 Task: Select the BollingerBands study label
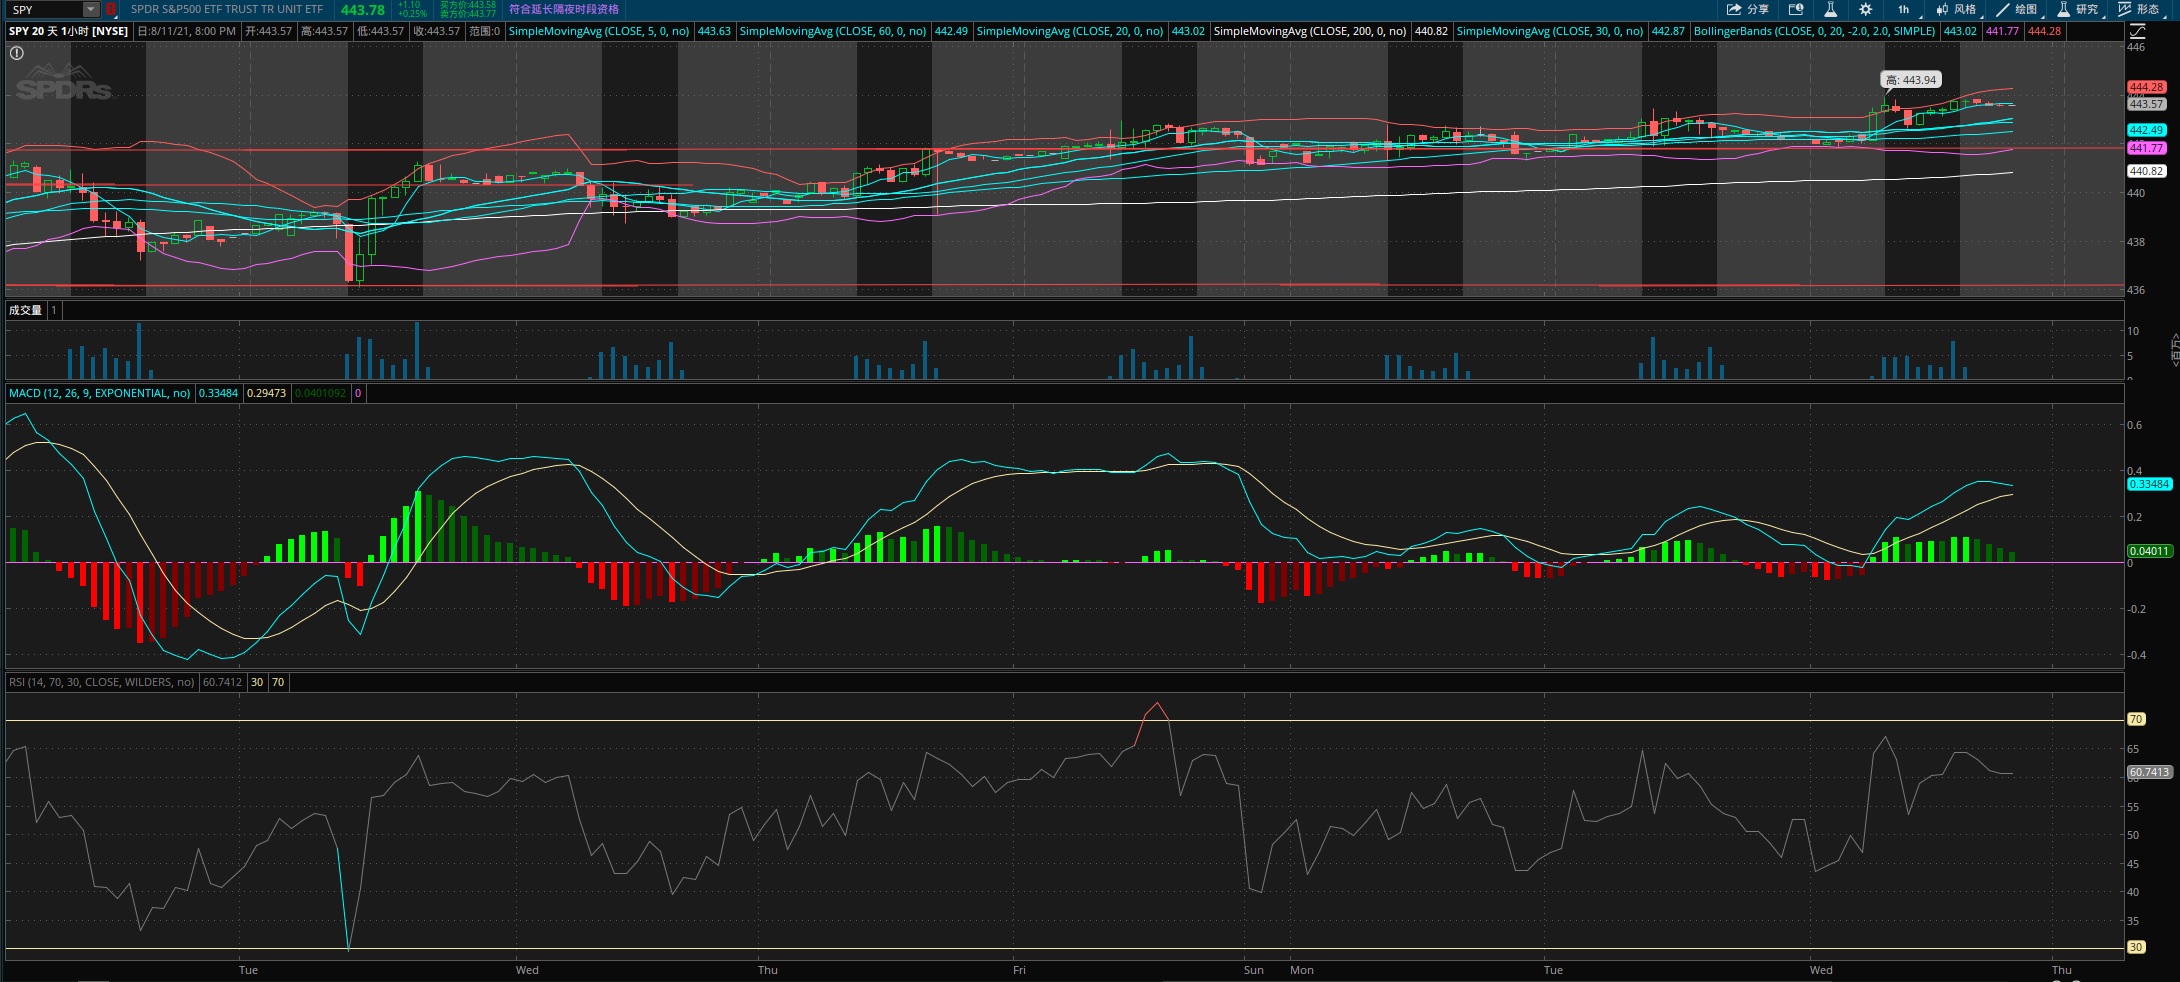tap(1814, 31)
